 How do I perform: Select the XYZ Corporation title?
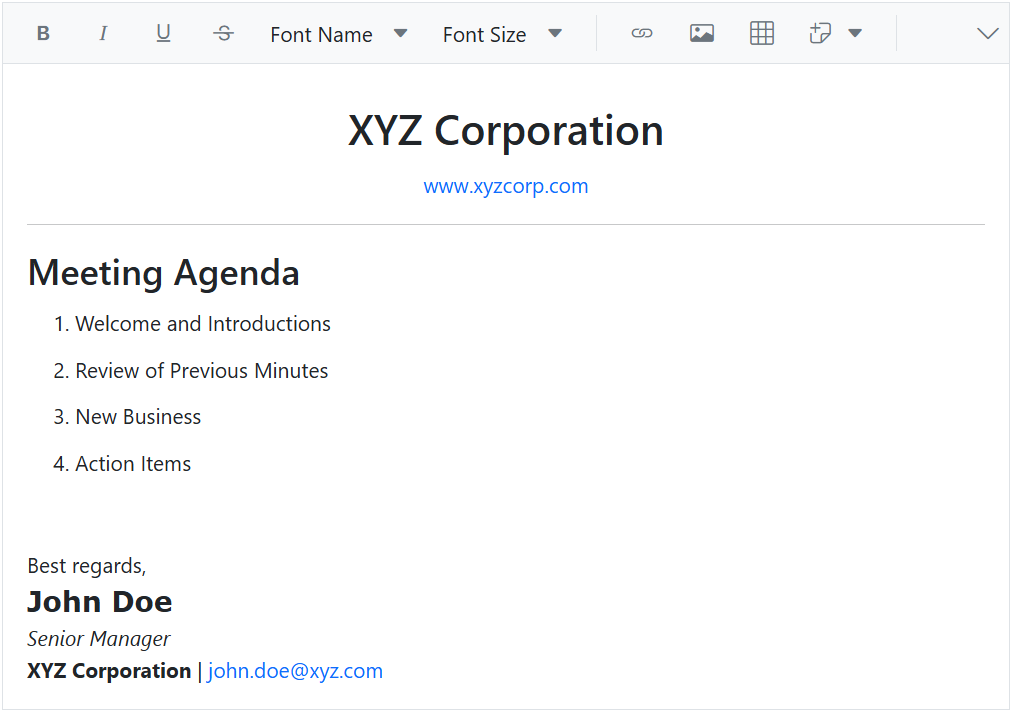pyautogui.click(x=506, y=130)
